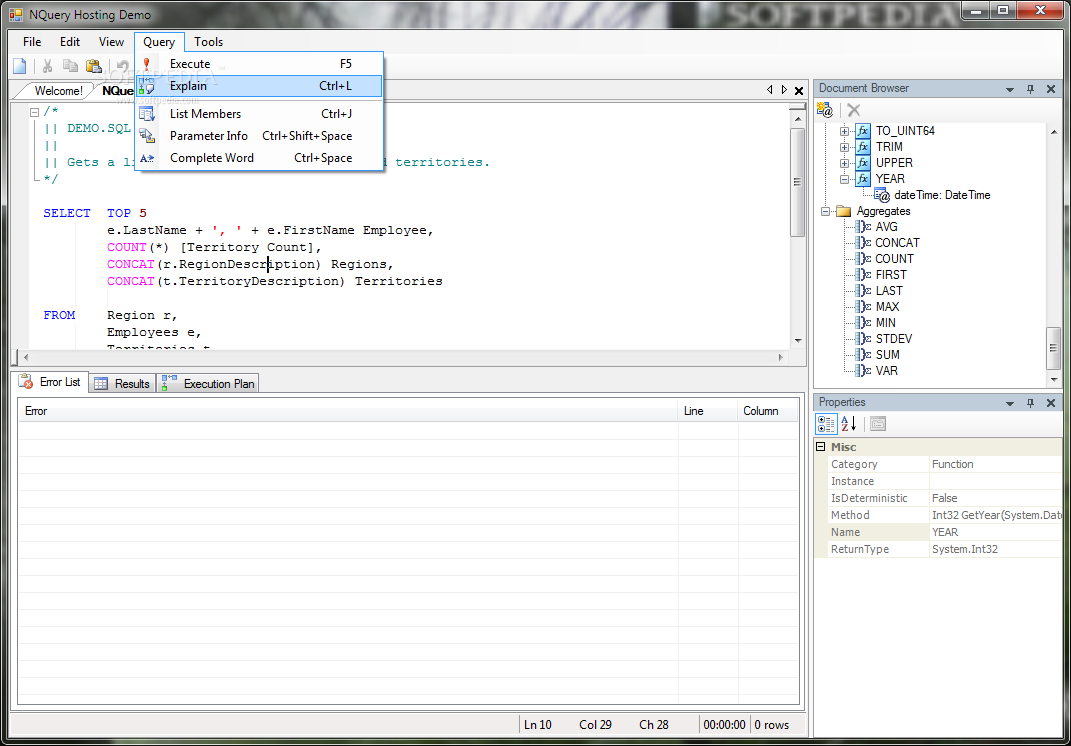This screenshot has height=746, width=1071.
Task: Collapse the YEAR tree node
Action: click(845, 179)
